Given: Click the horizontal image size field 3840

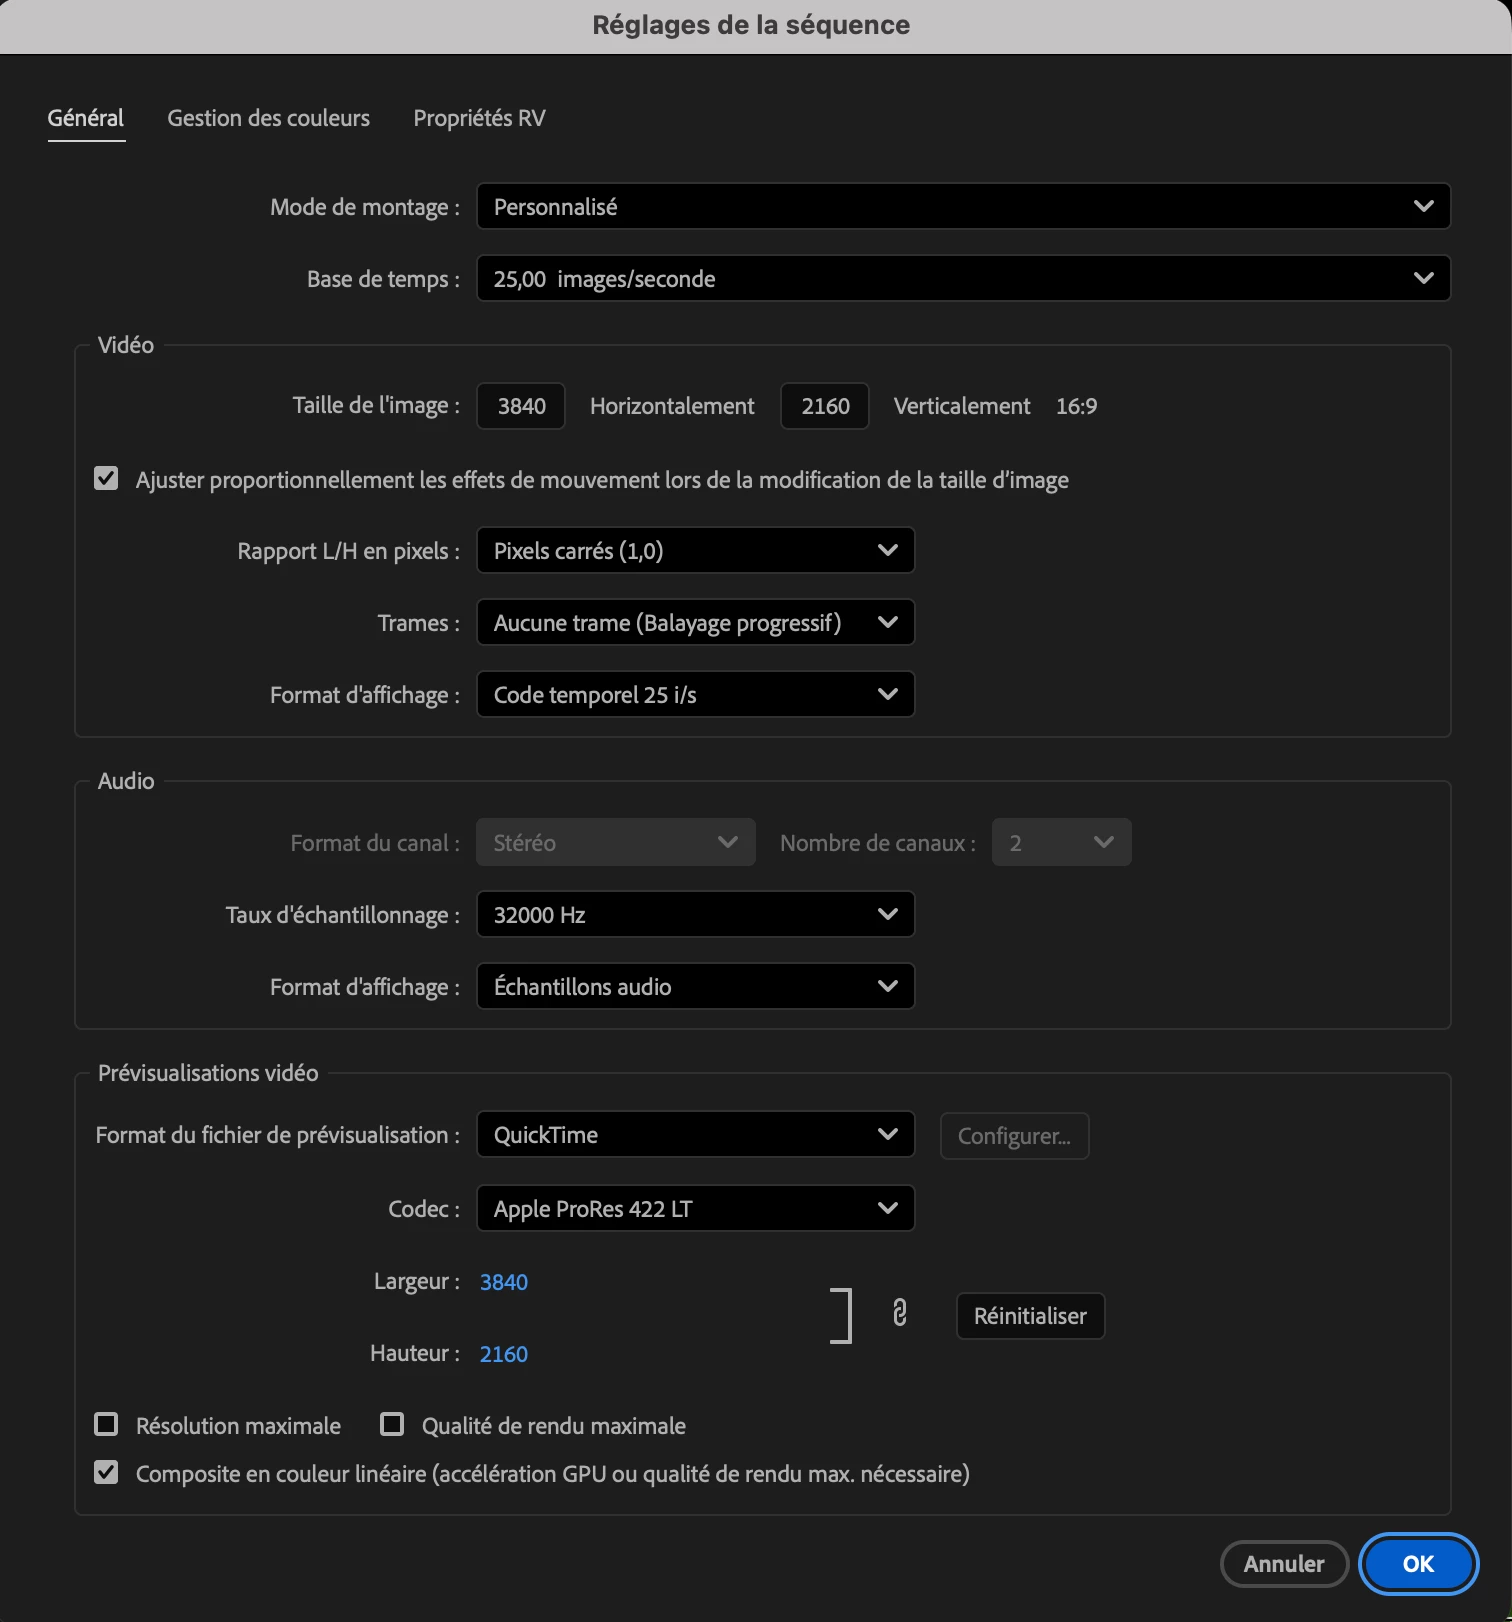Looking at the screenshot, I should [x=521, y=406].
